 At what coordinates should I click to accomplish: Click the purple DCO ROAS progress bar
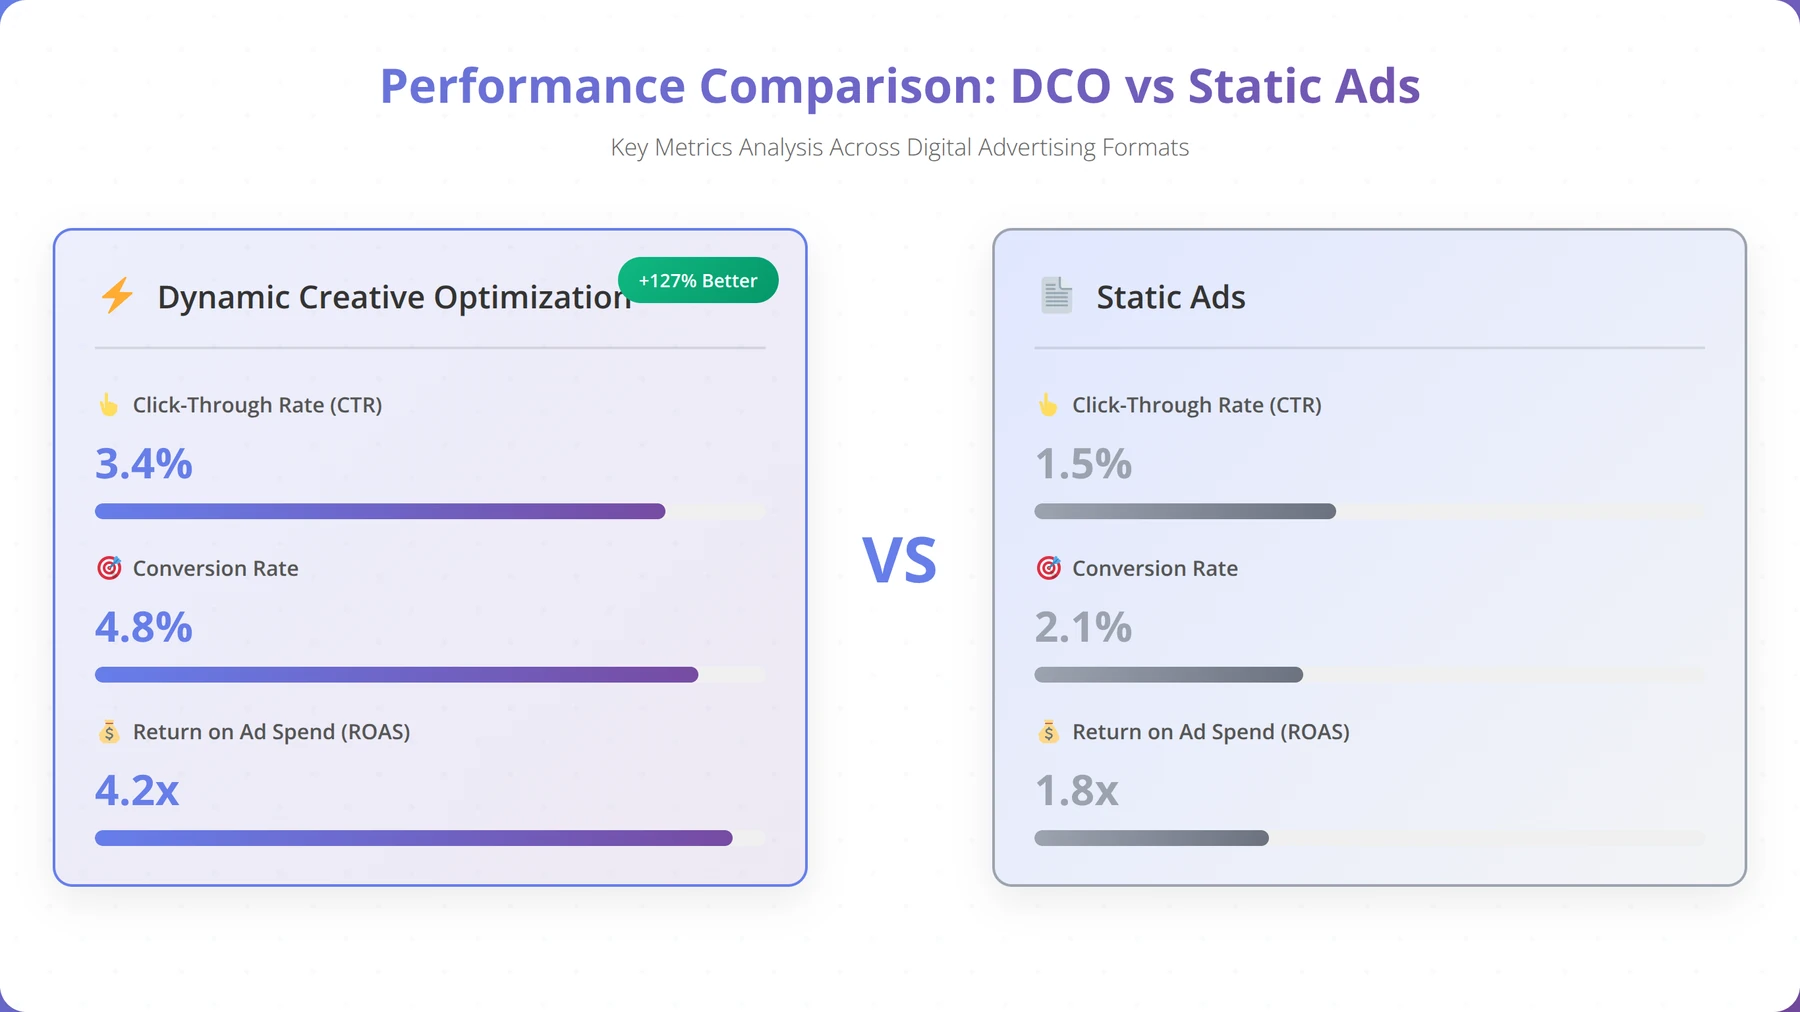coord(414,838)
